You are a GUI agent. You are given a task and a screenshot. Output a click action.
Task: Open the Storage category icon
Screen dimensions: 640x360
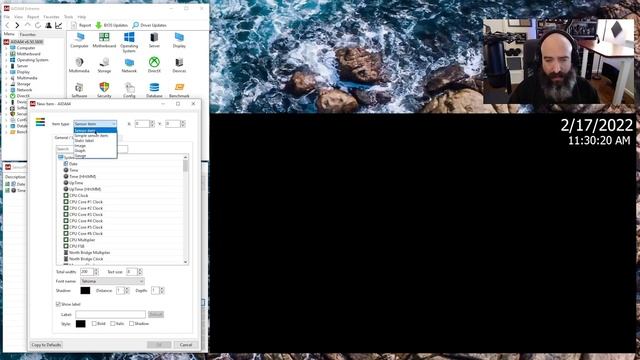click(x=104, y=65)
